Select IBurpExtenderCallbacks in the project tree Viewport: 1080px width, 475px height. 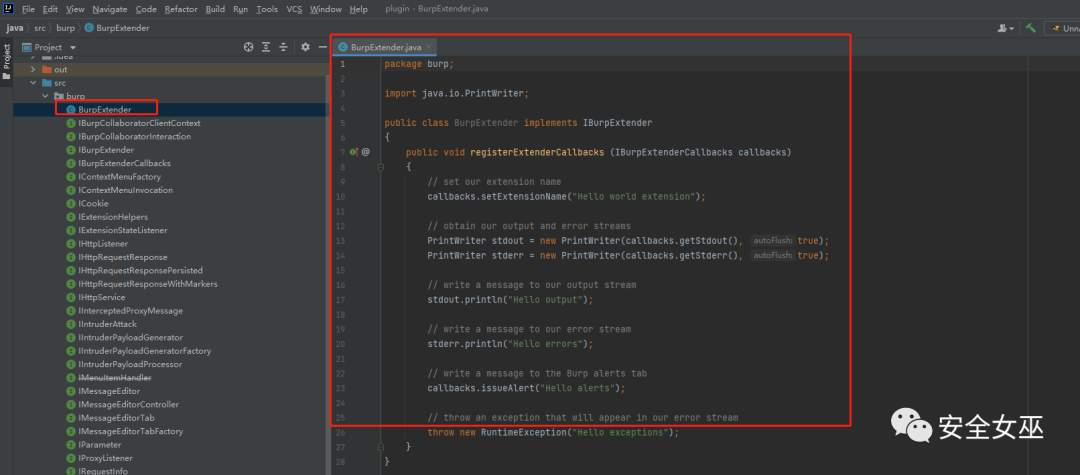click(x=124, y=163)
